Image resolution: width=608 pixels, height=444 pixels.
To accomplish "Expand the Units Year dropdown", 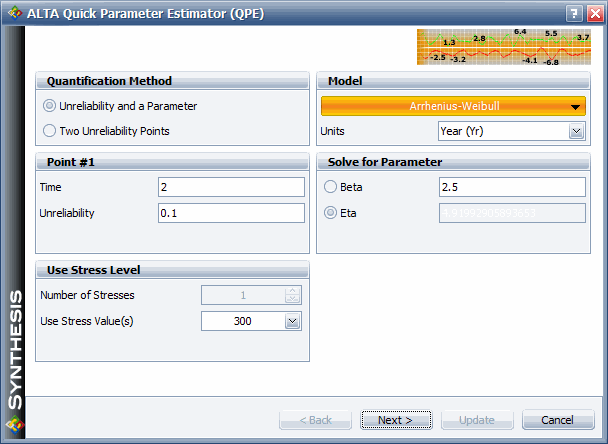I will click(x=576, y=131).
